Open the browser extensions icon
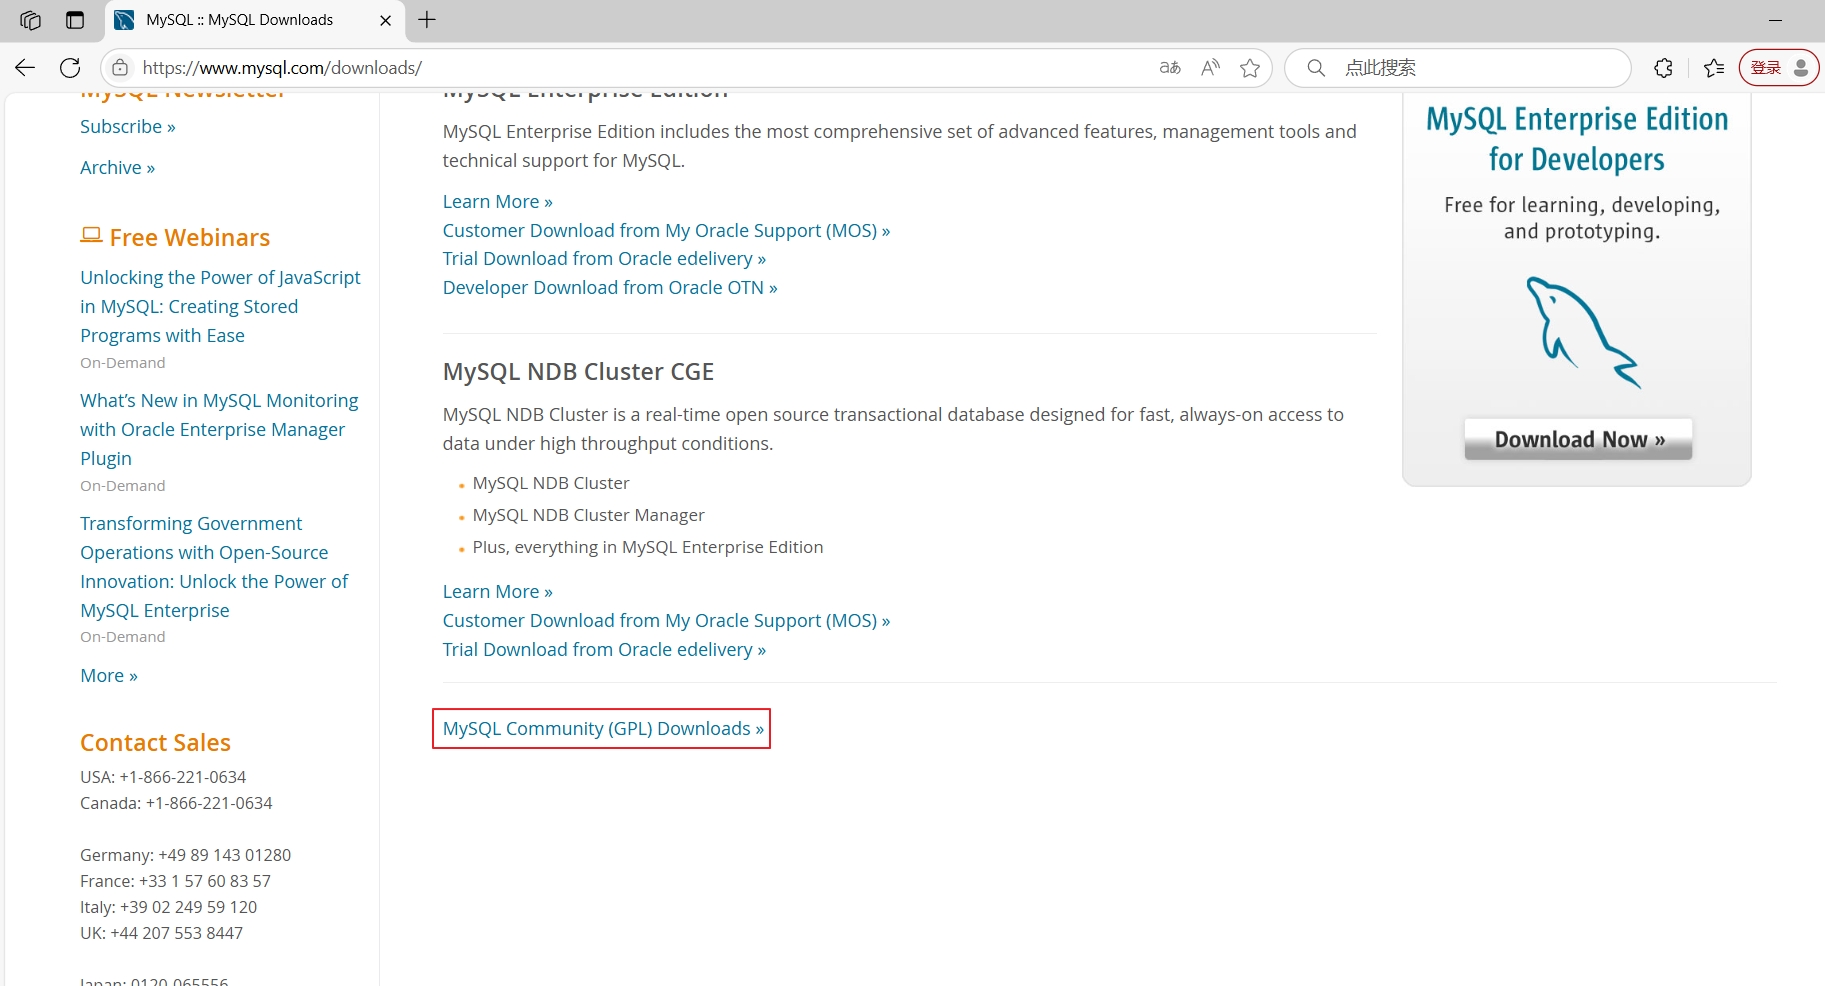The height and width of the screenshot is (986, 1825). (x=1664, y=68)
